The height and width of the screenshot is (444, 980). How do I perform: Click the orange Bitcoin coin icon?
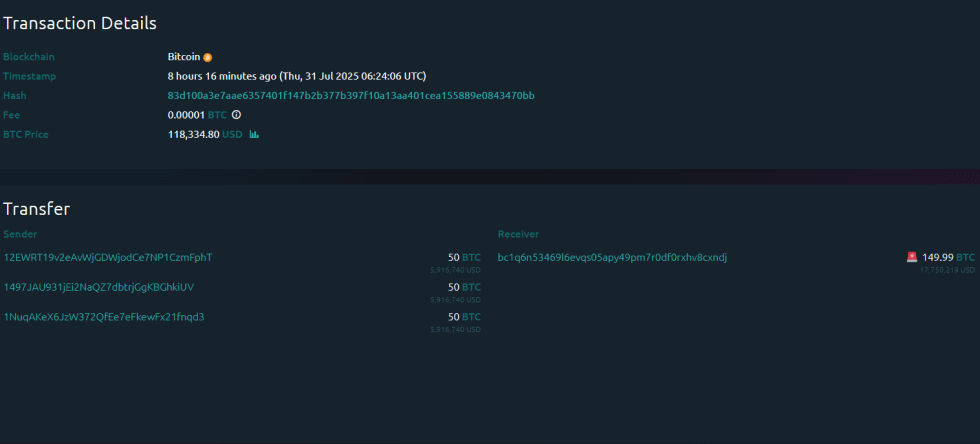click(x=208, y=58)
